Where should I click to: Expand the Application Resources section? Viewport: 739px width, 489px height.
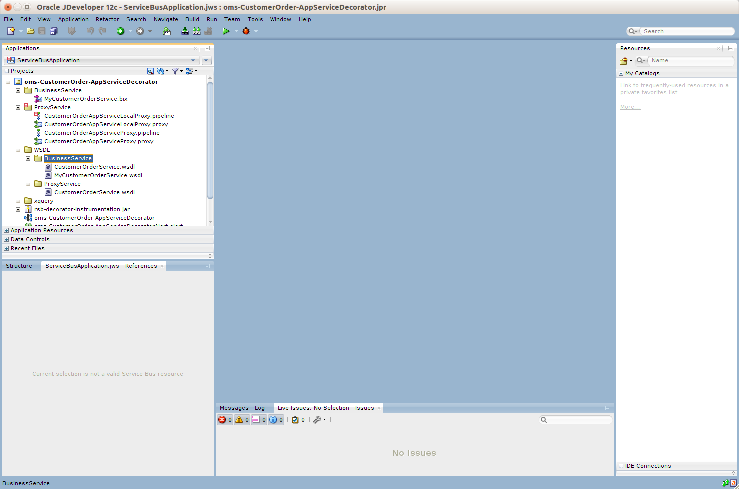(7, 231)
